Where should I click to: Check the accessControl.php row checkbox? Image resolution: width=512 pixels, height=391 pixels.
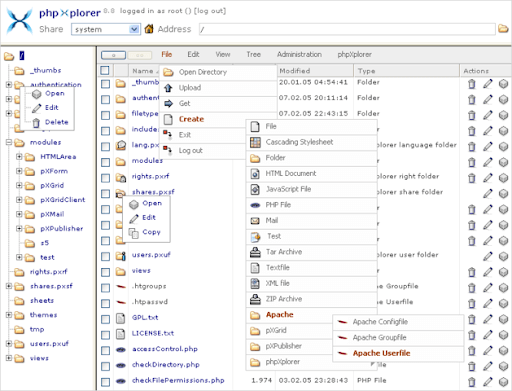pos(105,351)
